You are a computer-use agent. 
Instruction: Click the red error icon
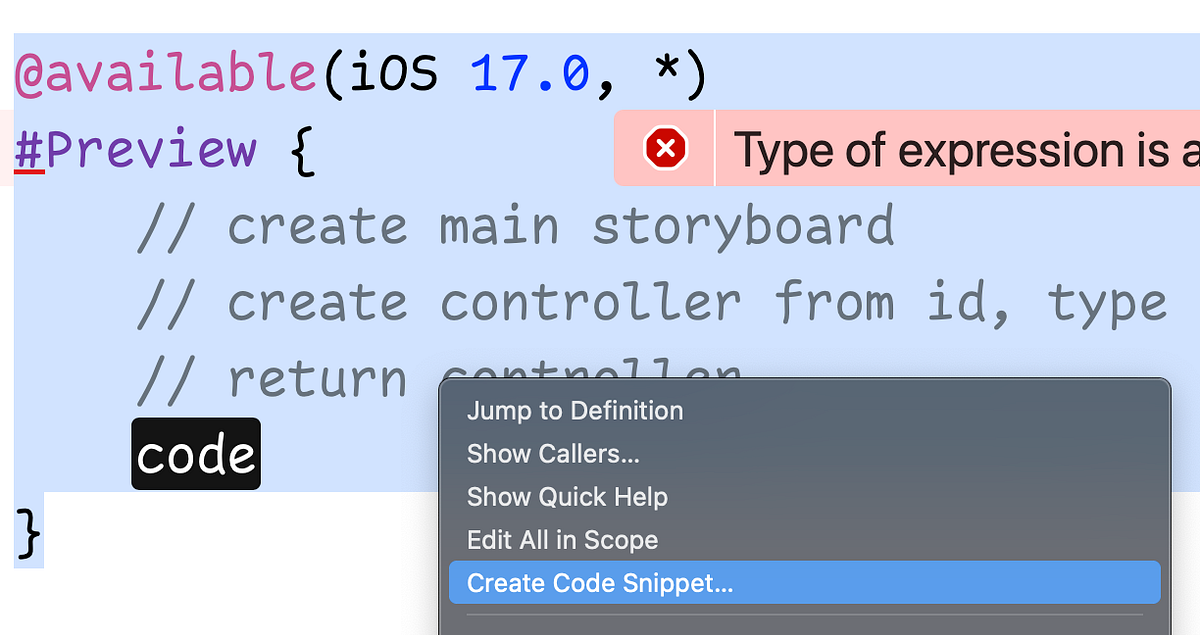[x=664, y=149]
